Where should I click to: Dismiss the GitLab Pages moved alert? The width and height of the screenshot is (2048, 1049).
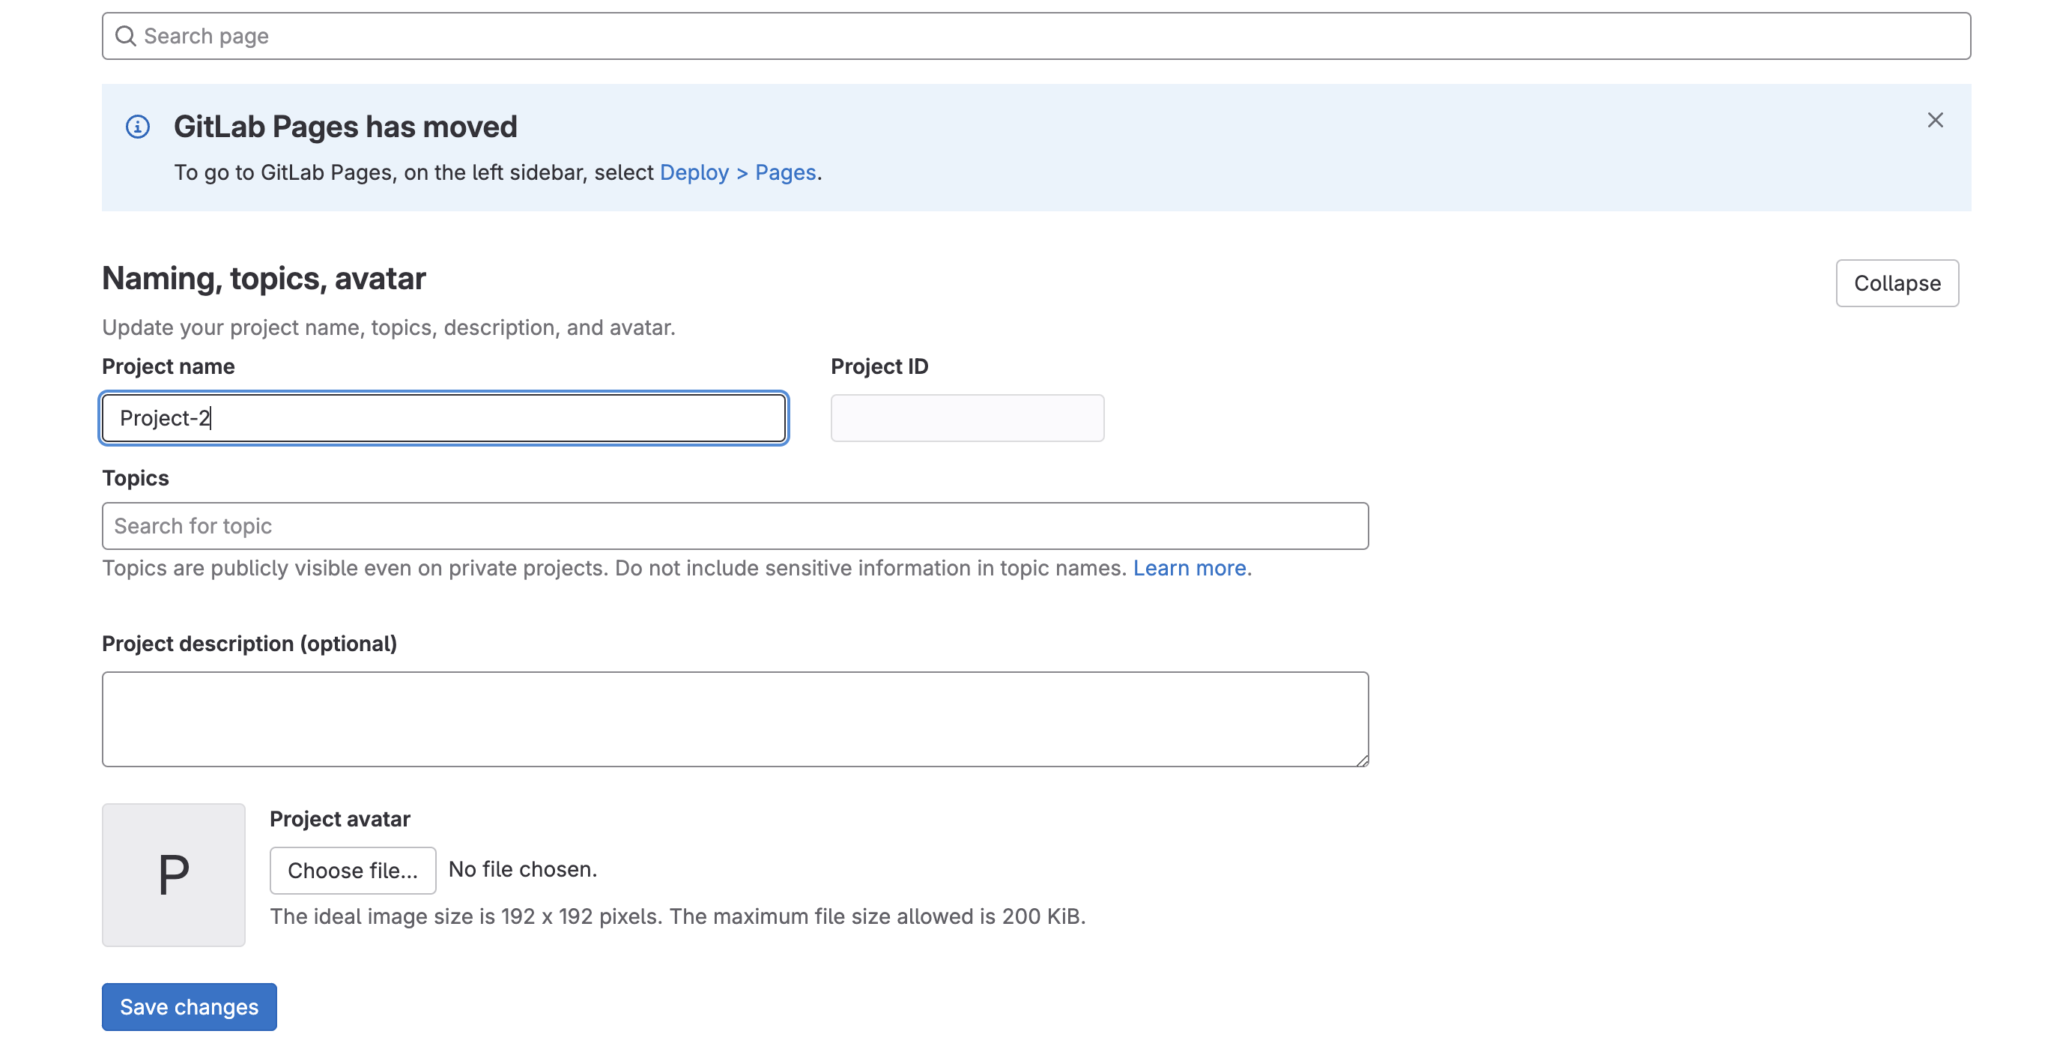[x=1934, y=120]
